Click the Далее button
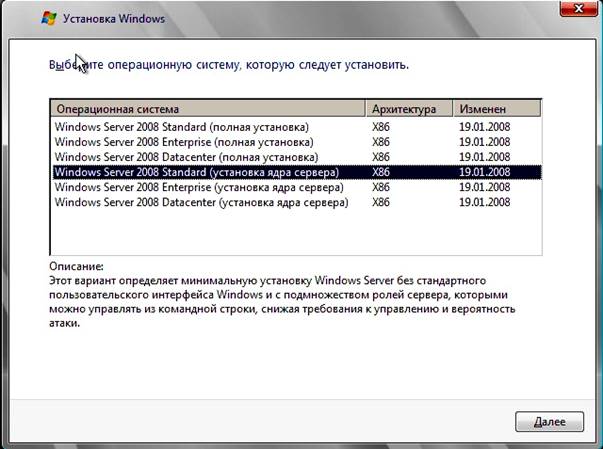603x449 pixels. point(549,422)
